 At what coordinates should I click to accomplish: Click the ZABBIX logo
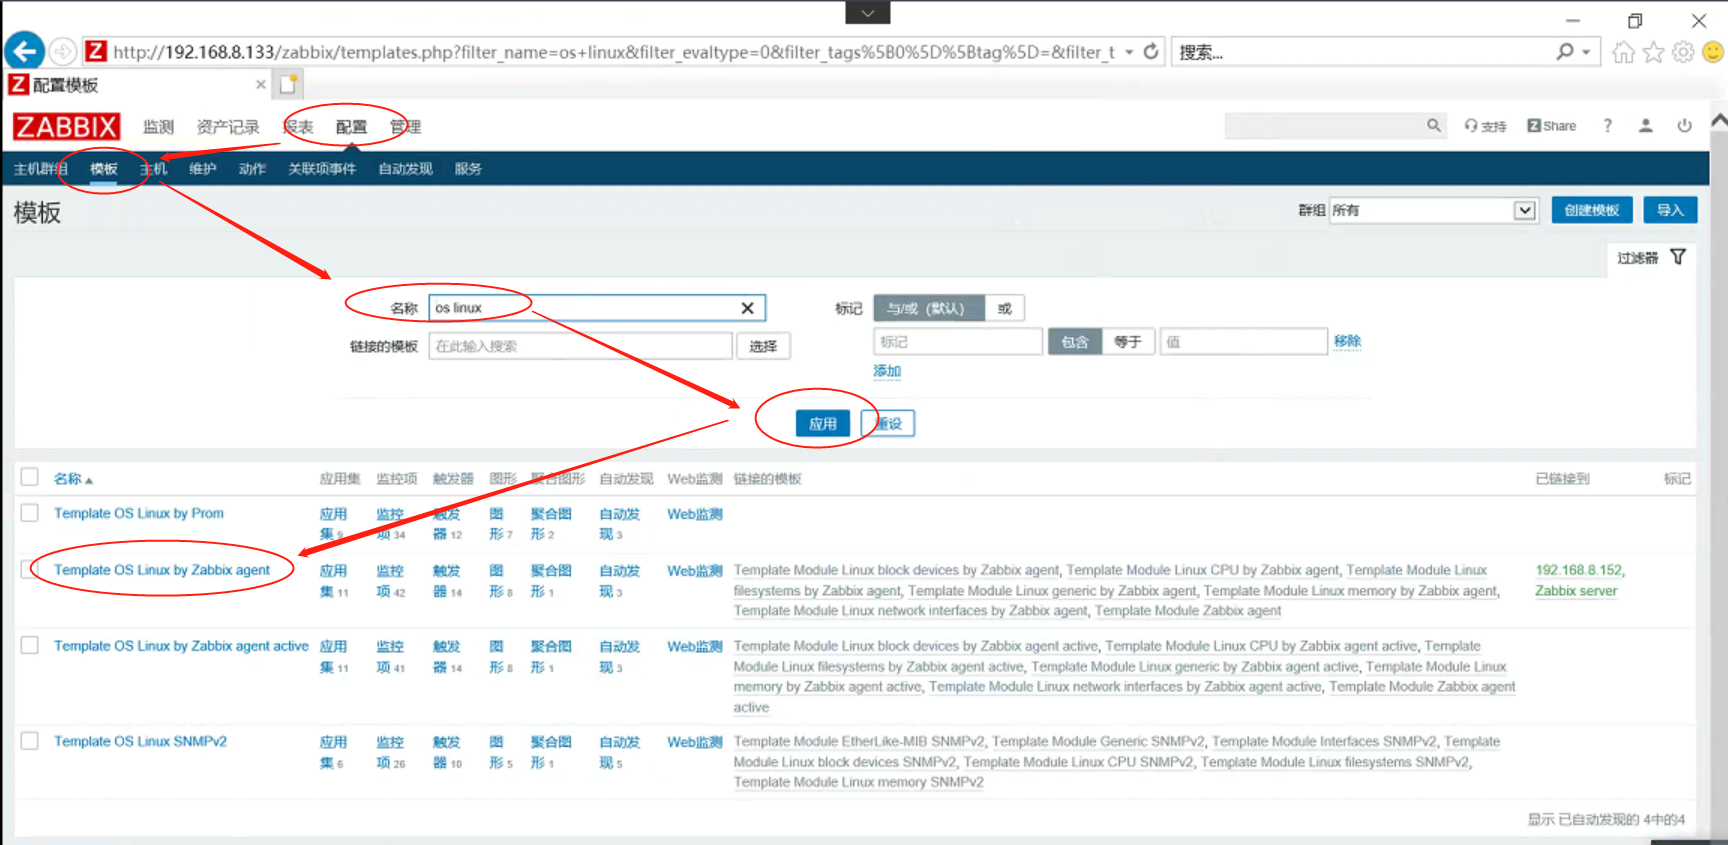pos(66,127)
